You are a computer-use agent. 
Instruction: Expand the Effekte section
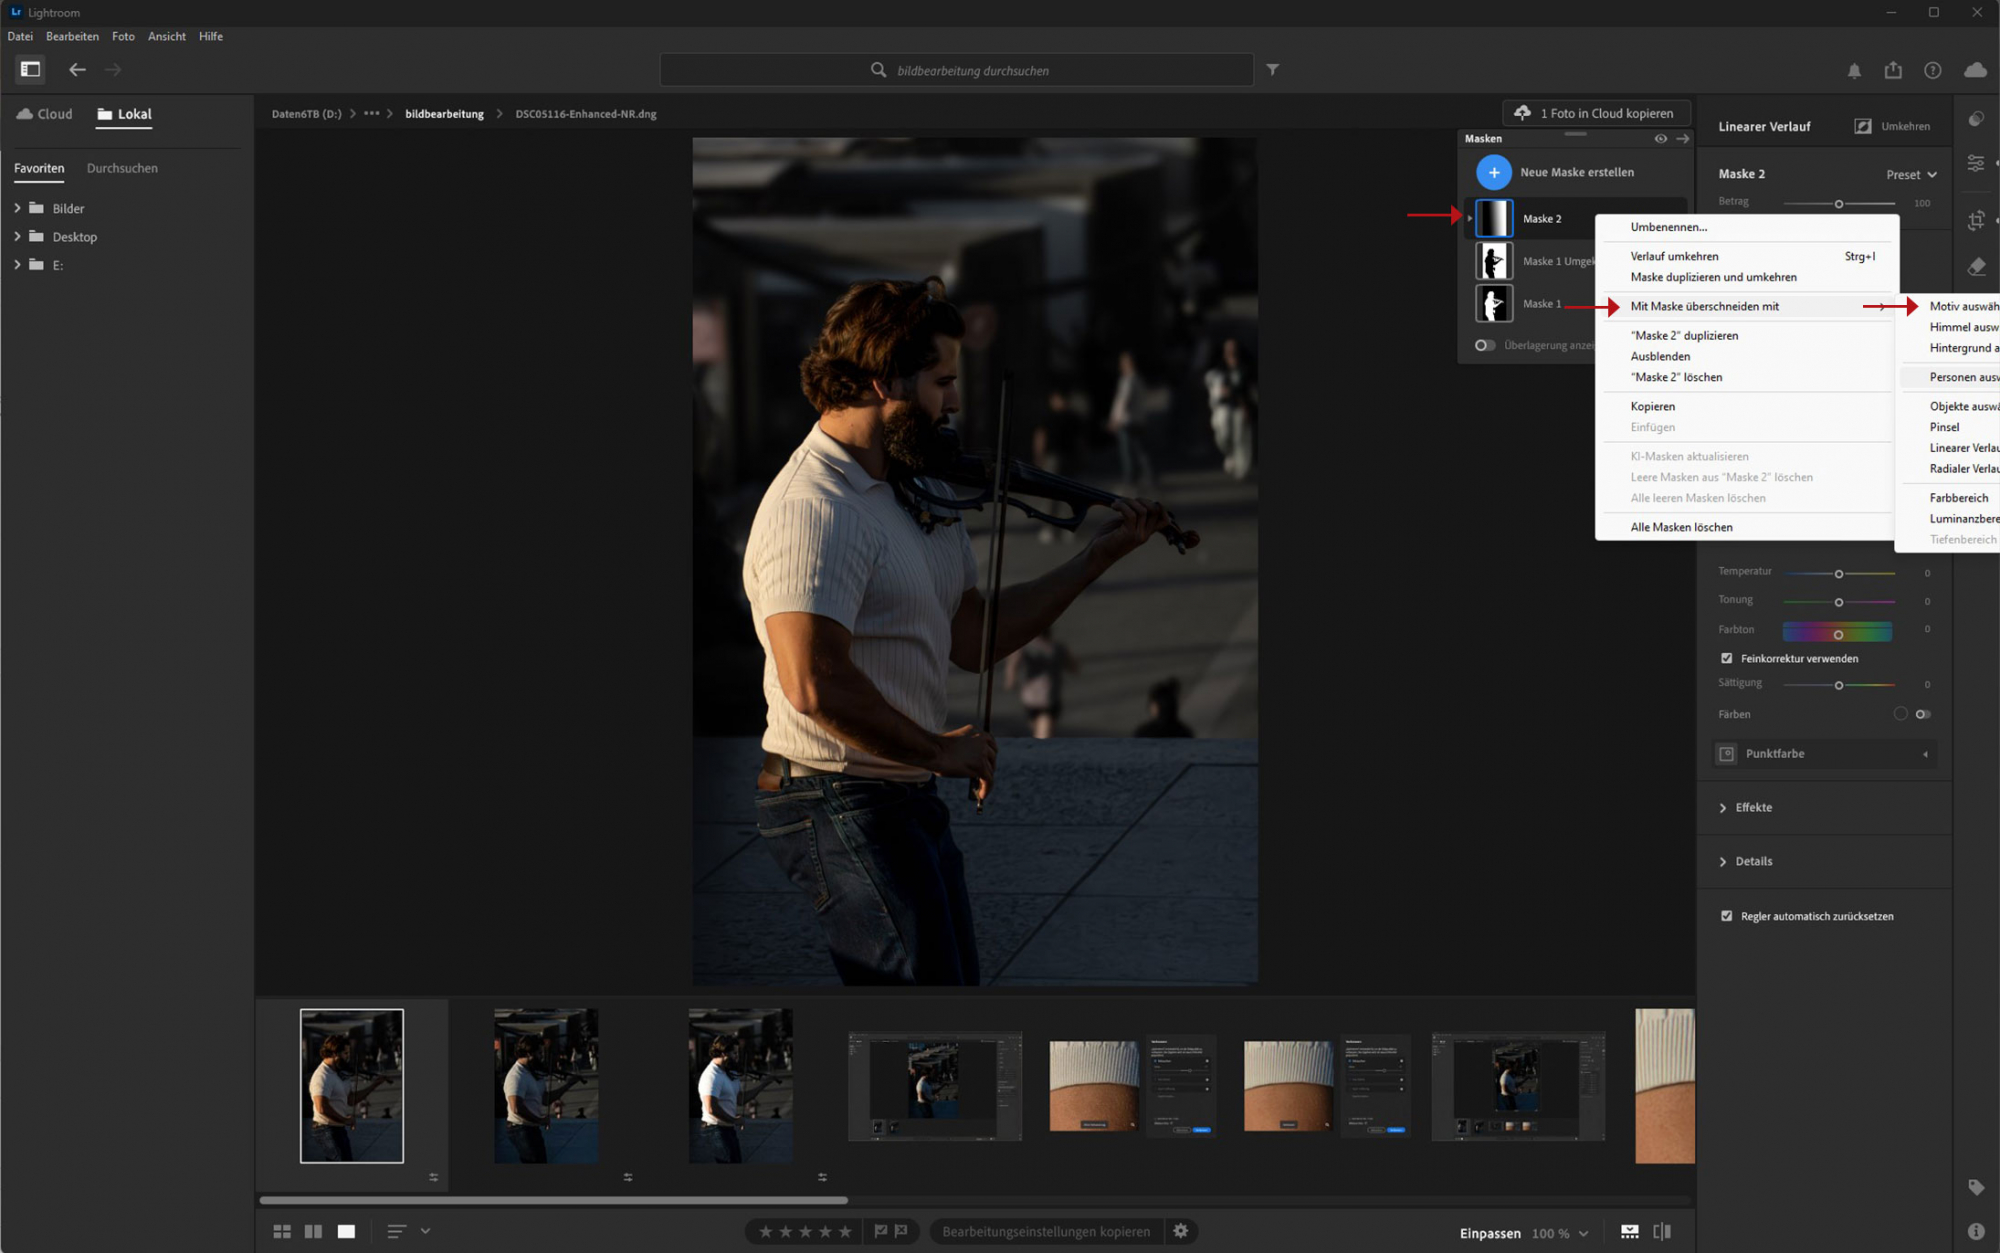(x=1752, y=807)
